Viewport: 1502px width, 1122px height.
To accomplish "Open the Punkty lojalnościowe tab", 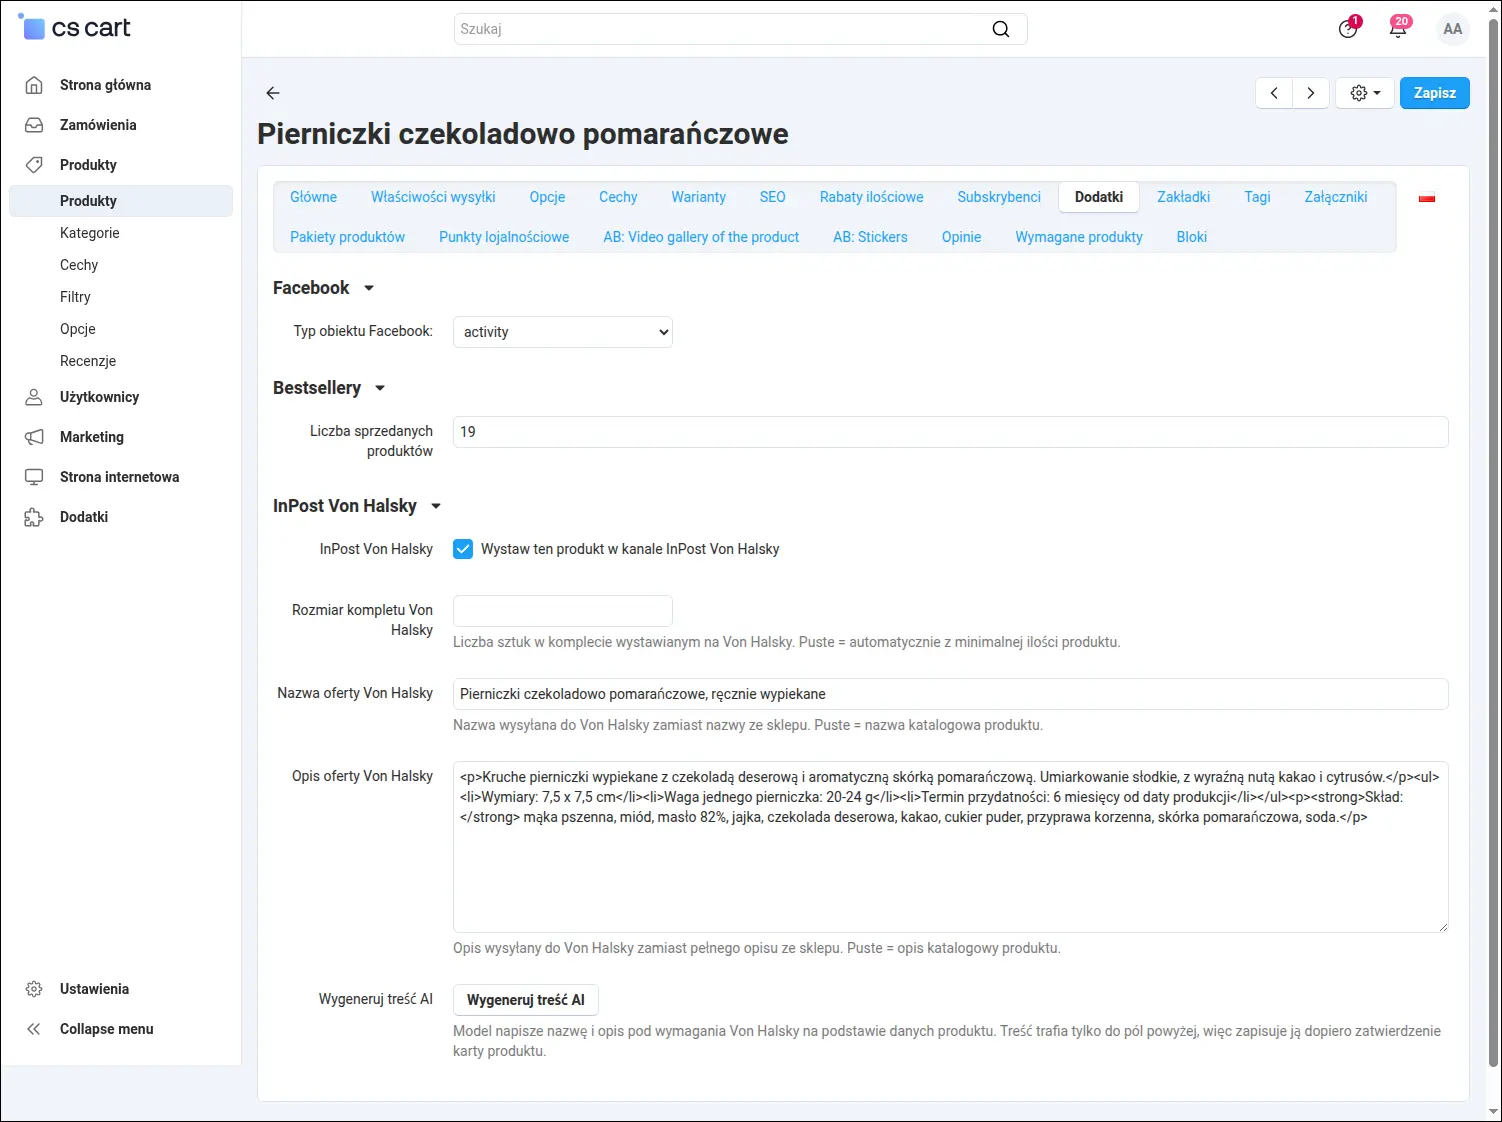I will 504,237.
